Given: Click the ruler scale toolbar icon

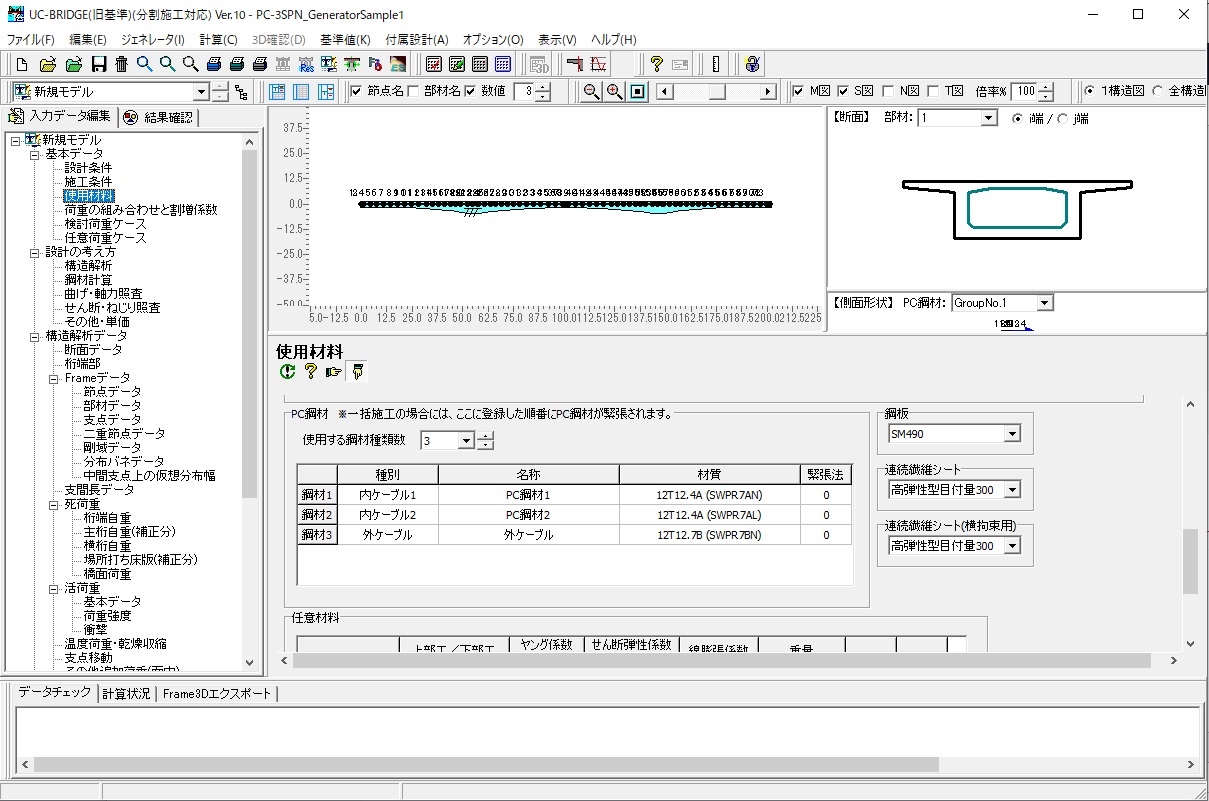Looking at the screenshot, I should point(716,65).
